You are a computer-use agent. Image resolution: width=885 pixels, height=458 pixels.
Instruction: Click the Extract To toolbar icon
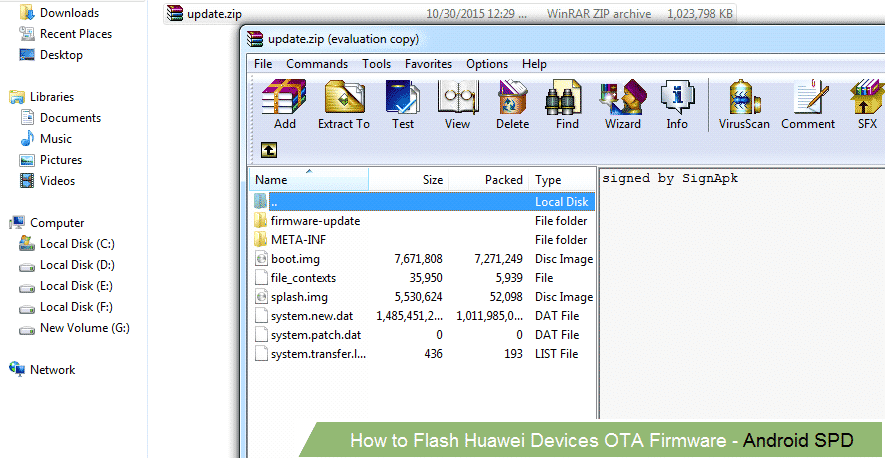[x=344, y=104]
